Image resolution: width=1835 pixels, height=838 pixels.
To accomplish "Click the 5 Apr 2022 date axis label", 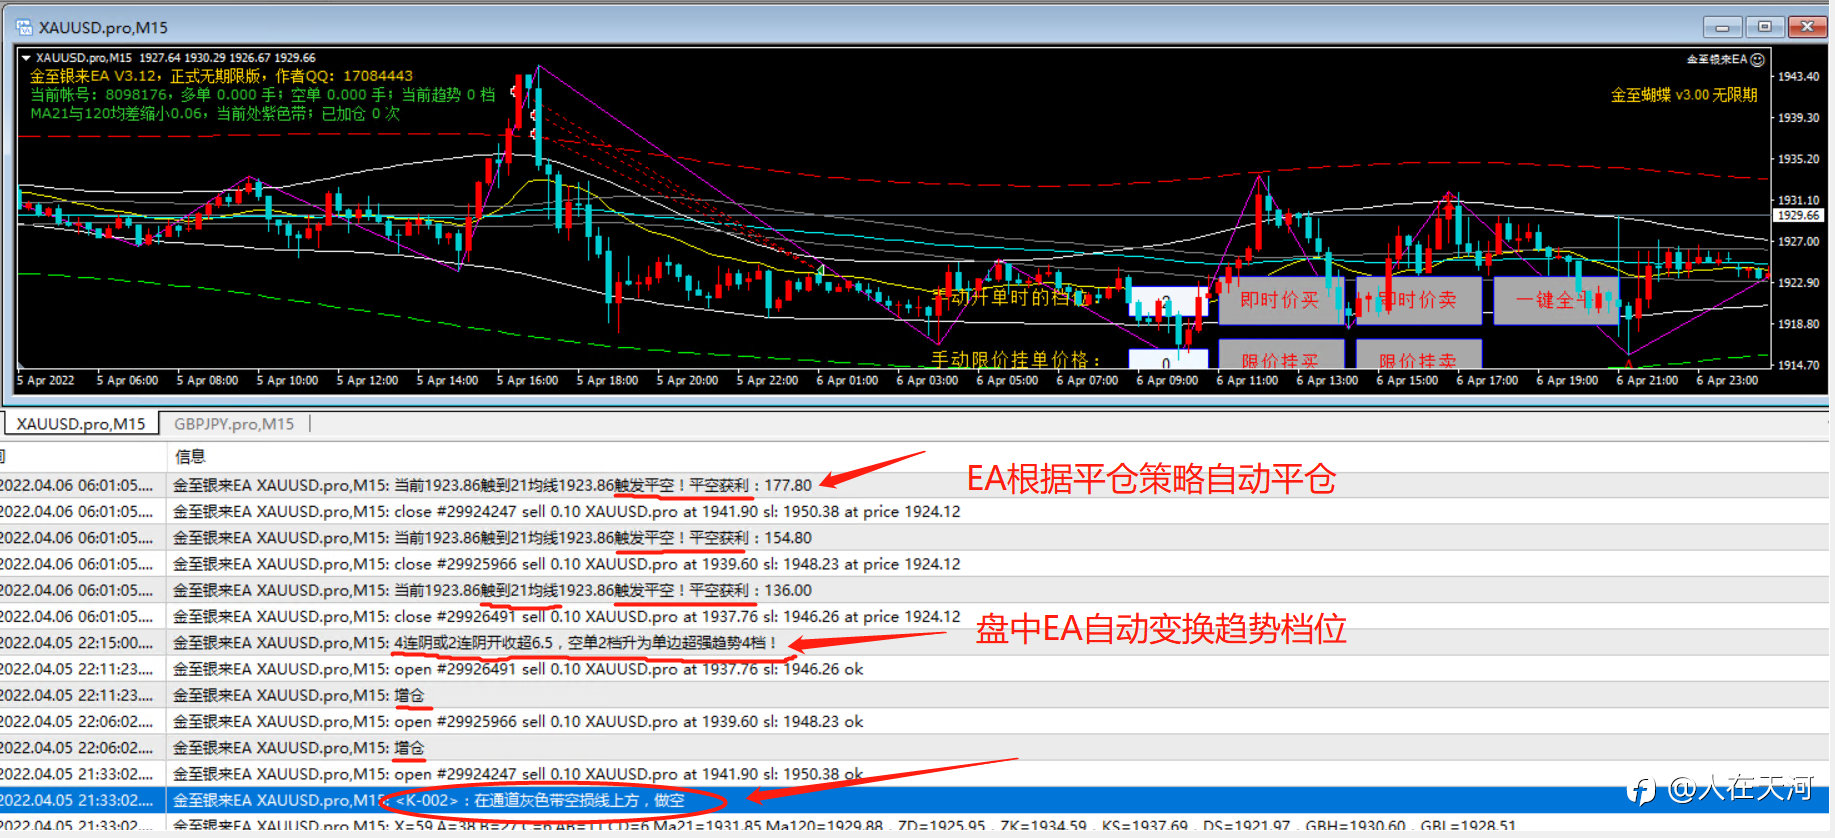I will (46, 380).
